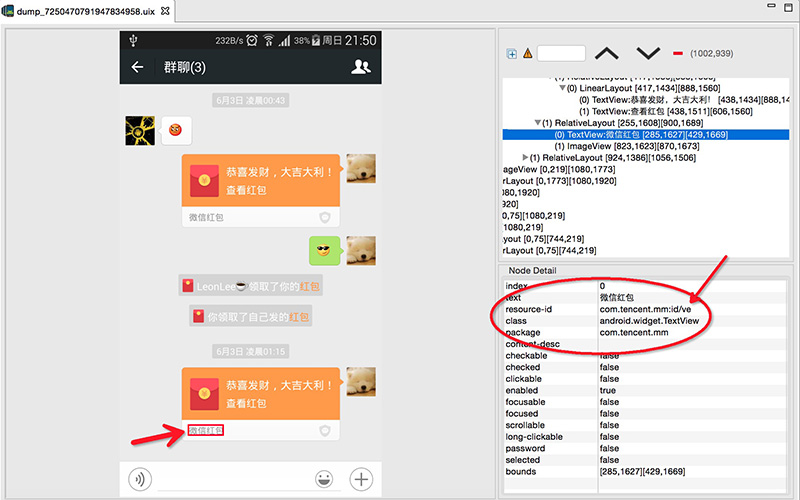Tap the dog avatar beside the first red packet

361,168
